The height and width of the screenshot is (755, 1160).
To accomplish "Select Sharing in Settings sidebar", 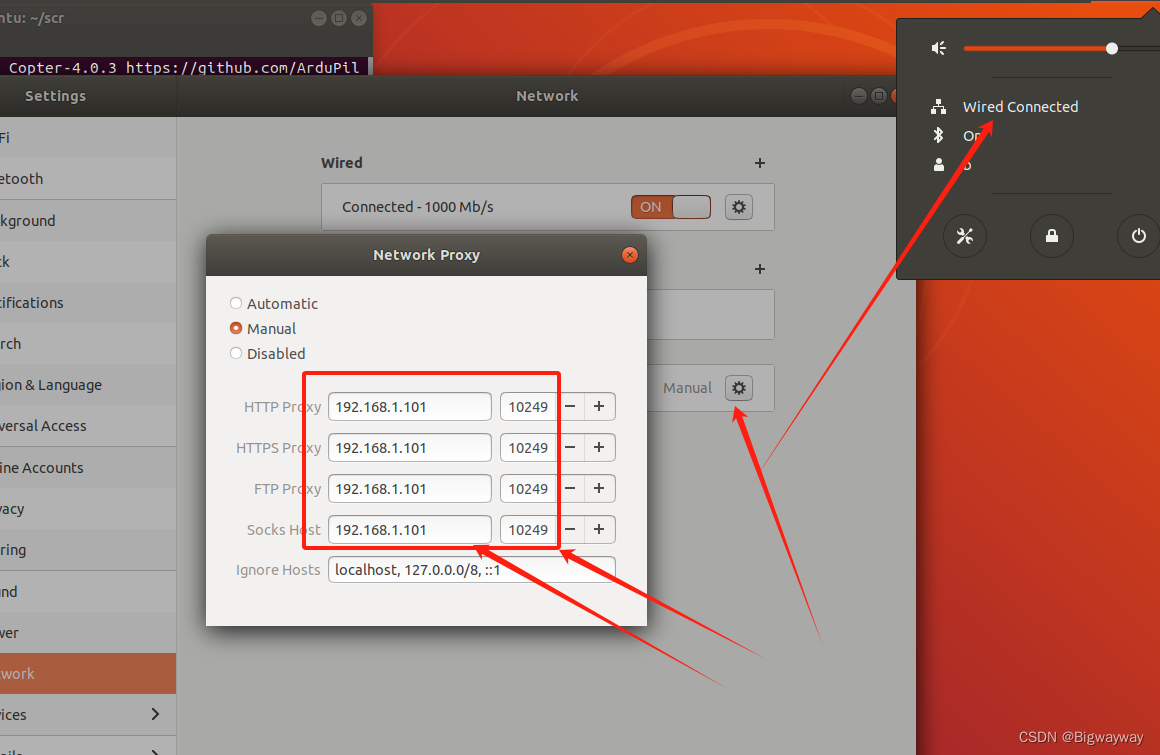I will [x=87, y=550].
